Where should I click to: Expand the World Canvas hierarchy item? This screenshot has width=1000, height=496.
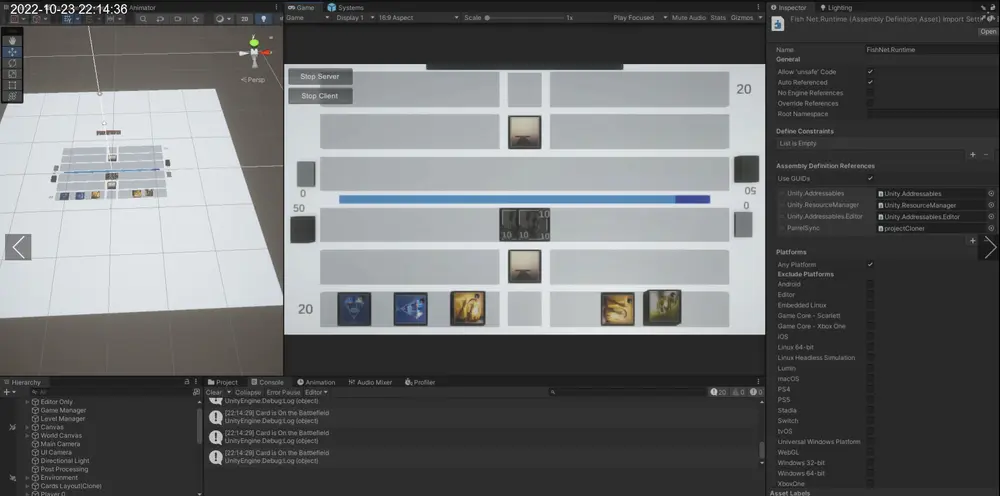tap(27, 435)
